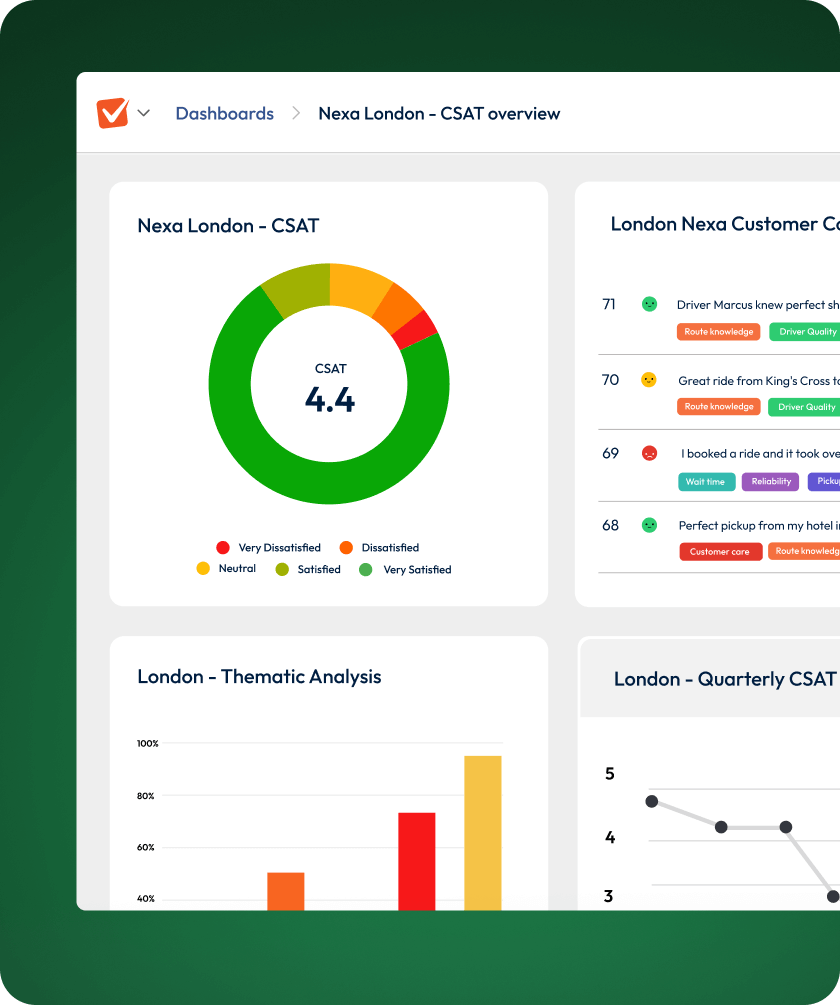Select the Wait time tag on comment 69
The image size is (840, 1005).
point(706,482)
